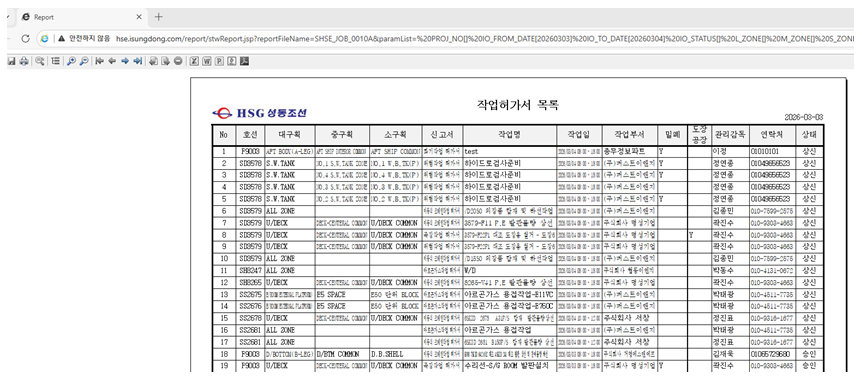Select ship number SH8247 in row 11
The width and height of the screenshot is (862, 389).
tap(249, 271)
